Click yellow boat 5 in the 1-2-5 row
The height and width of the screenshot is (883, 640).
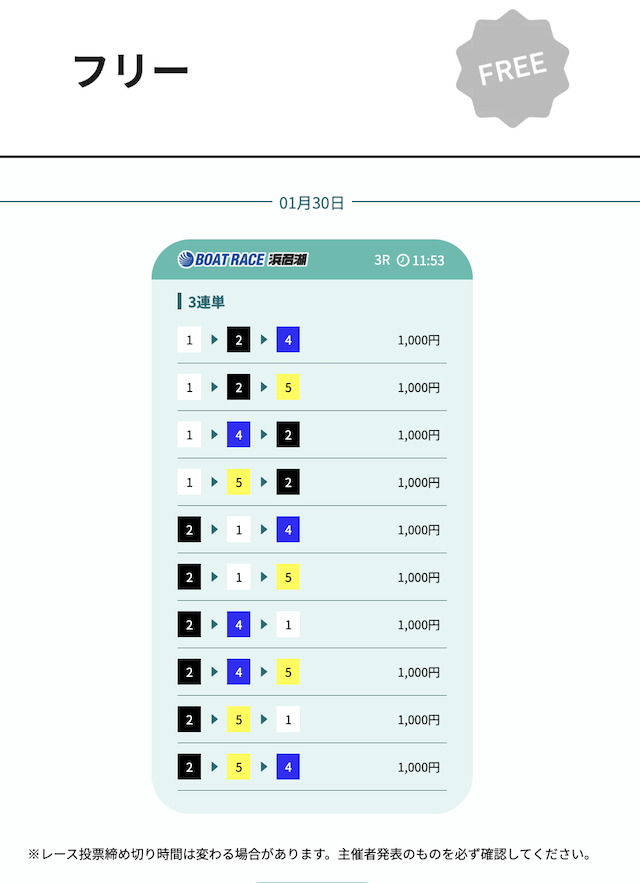coord(288,387)
